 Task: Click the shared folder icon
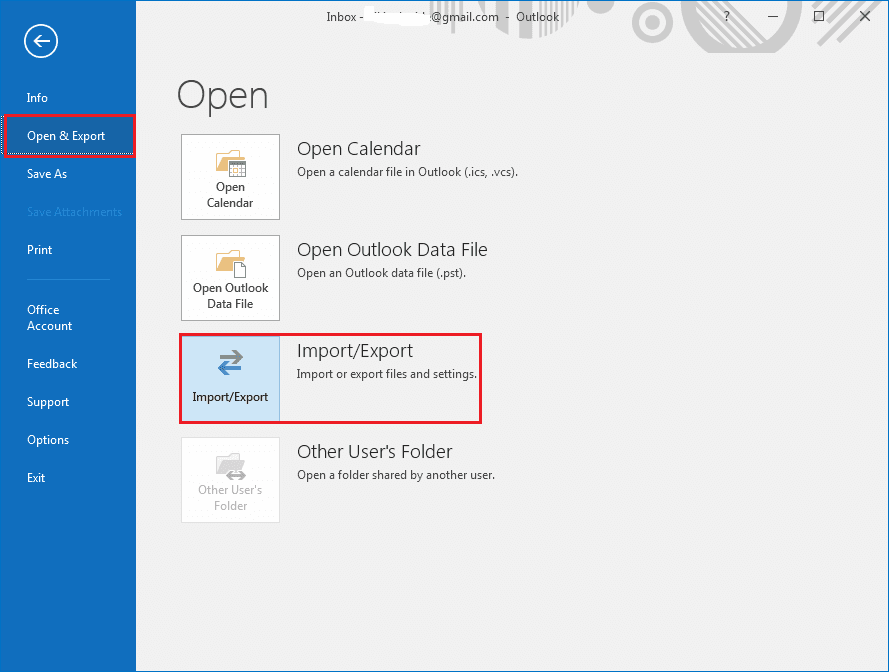231,466
